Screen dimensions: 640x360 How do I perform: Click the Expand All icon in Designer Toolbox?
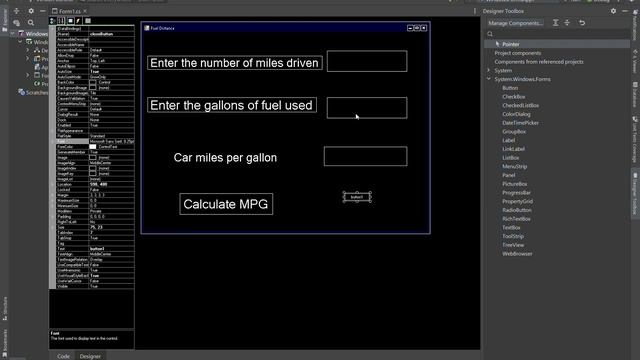point(556,23)
